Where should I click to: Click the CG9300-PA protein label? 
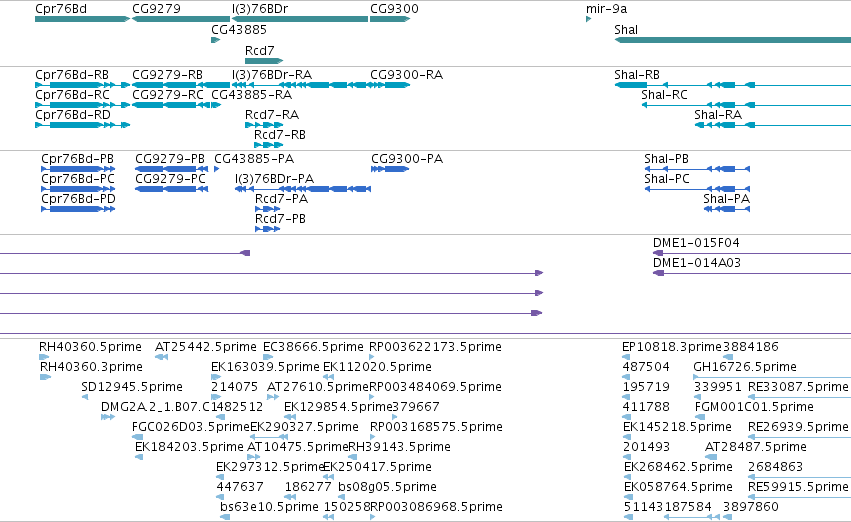[x=407, y=158]
